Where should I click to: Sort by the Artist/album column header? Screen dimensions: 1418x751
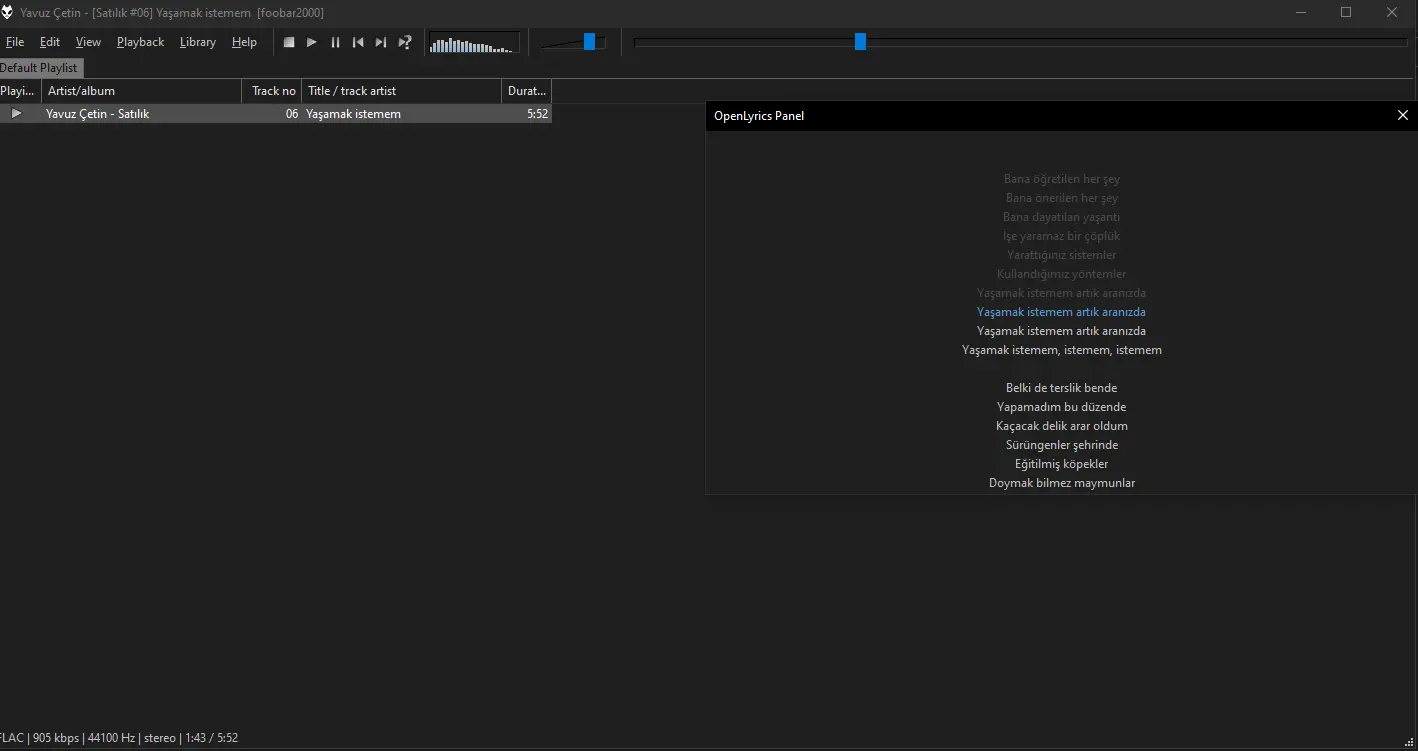coord(141,91)
